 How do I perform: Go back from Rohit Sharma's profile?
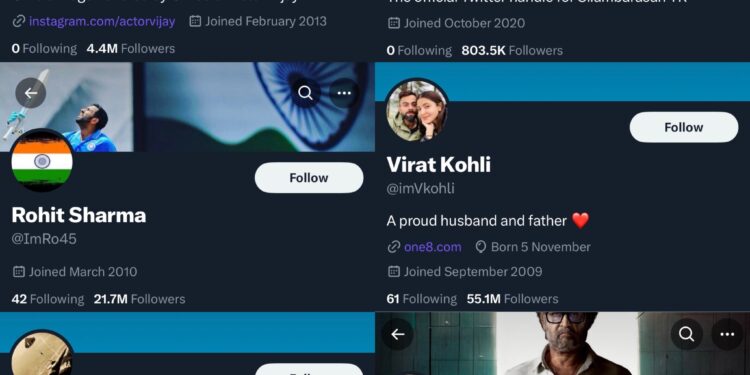tap(31, 93)
